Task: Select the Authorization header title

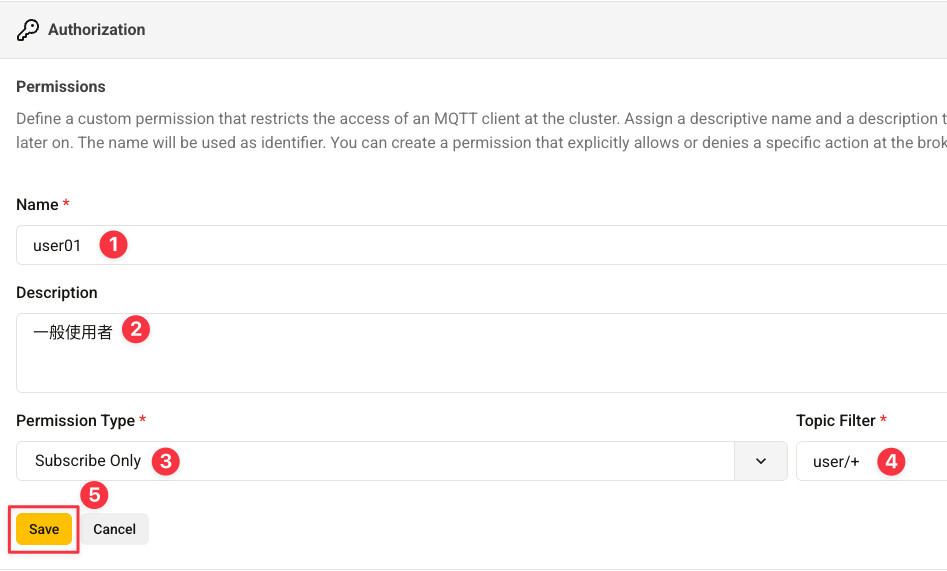Action: pyautogui.click(x=96, y=30)
